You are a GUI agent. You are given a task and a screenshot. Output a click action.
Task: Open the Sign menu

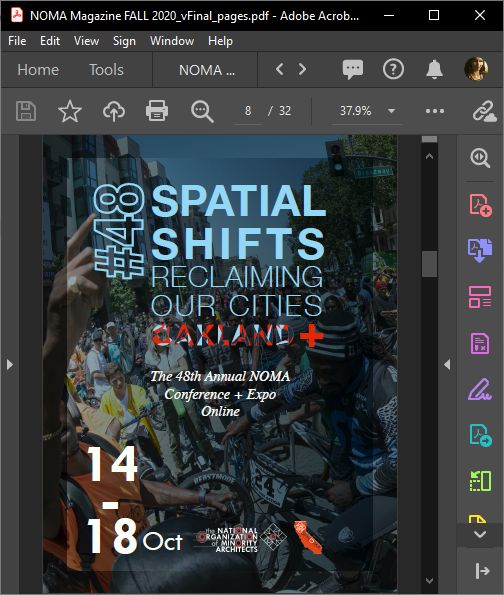tap(124, 41)
